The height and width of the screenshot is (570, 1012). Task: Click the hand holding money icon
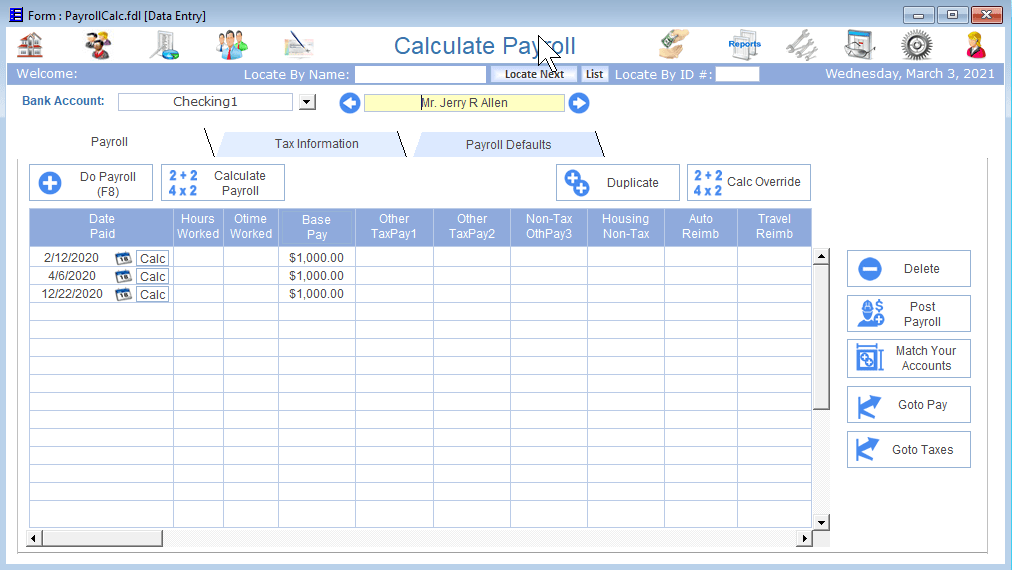[x=674, y=45]
